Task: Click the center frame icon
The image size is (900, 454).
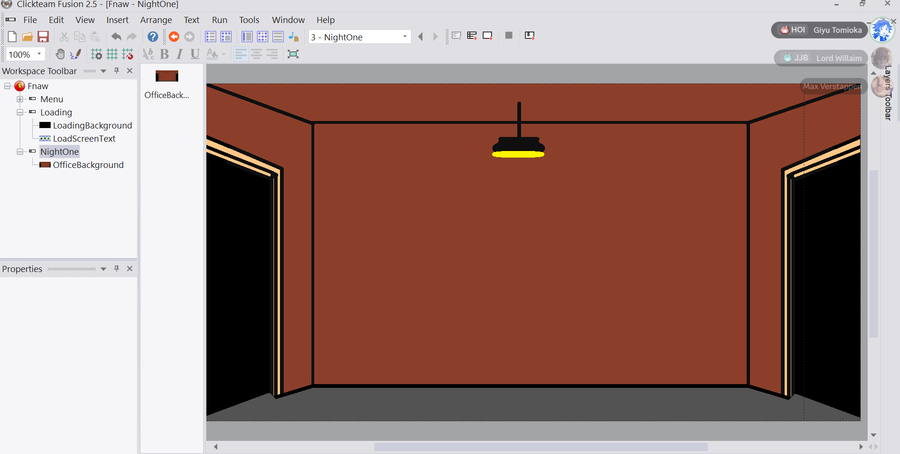Action: pos(293,54)
